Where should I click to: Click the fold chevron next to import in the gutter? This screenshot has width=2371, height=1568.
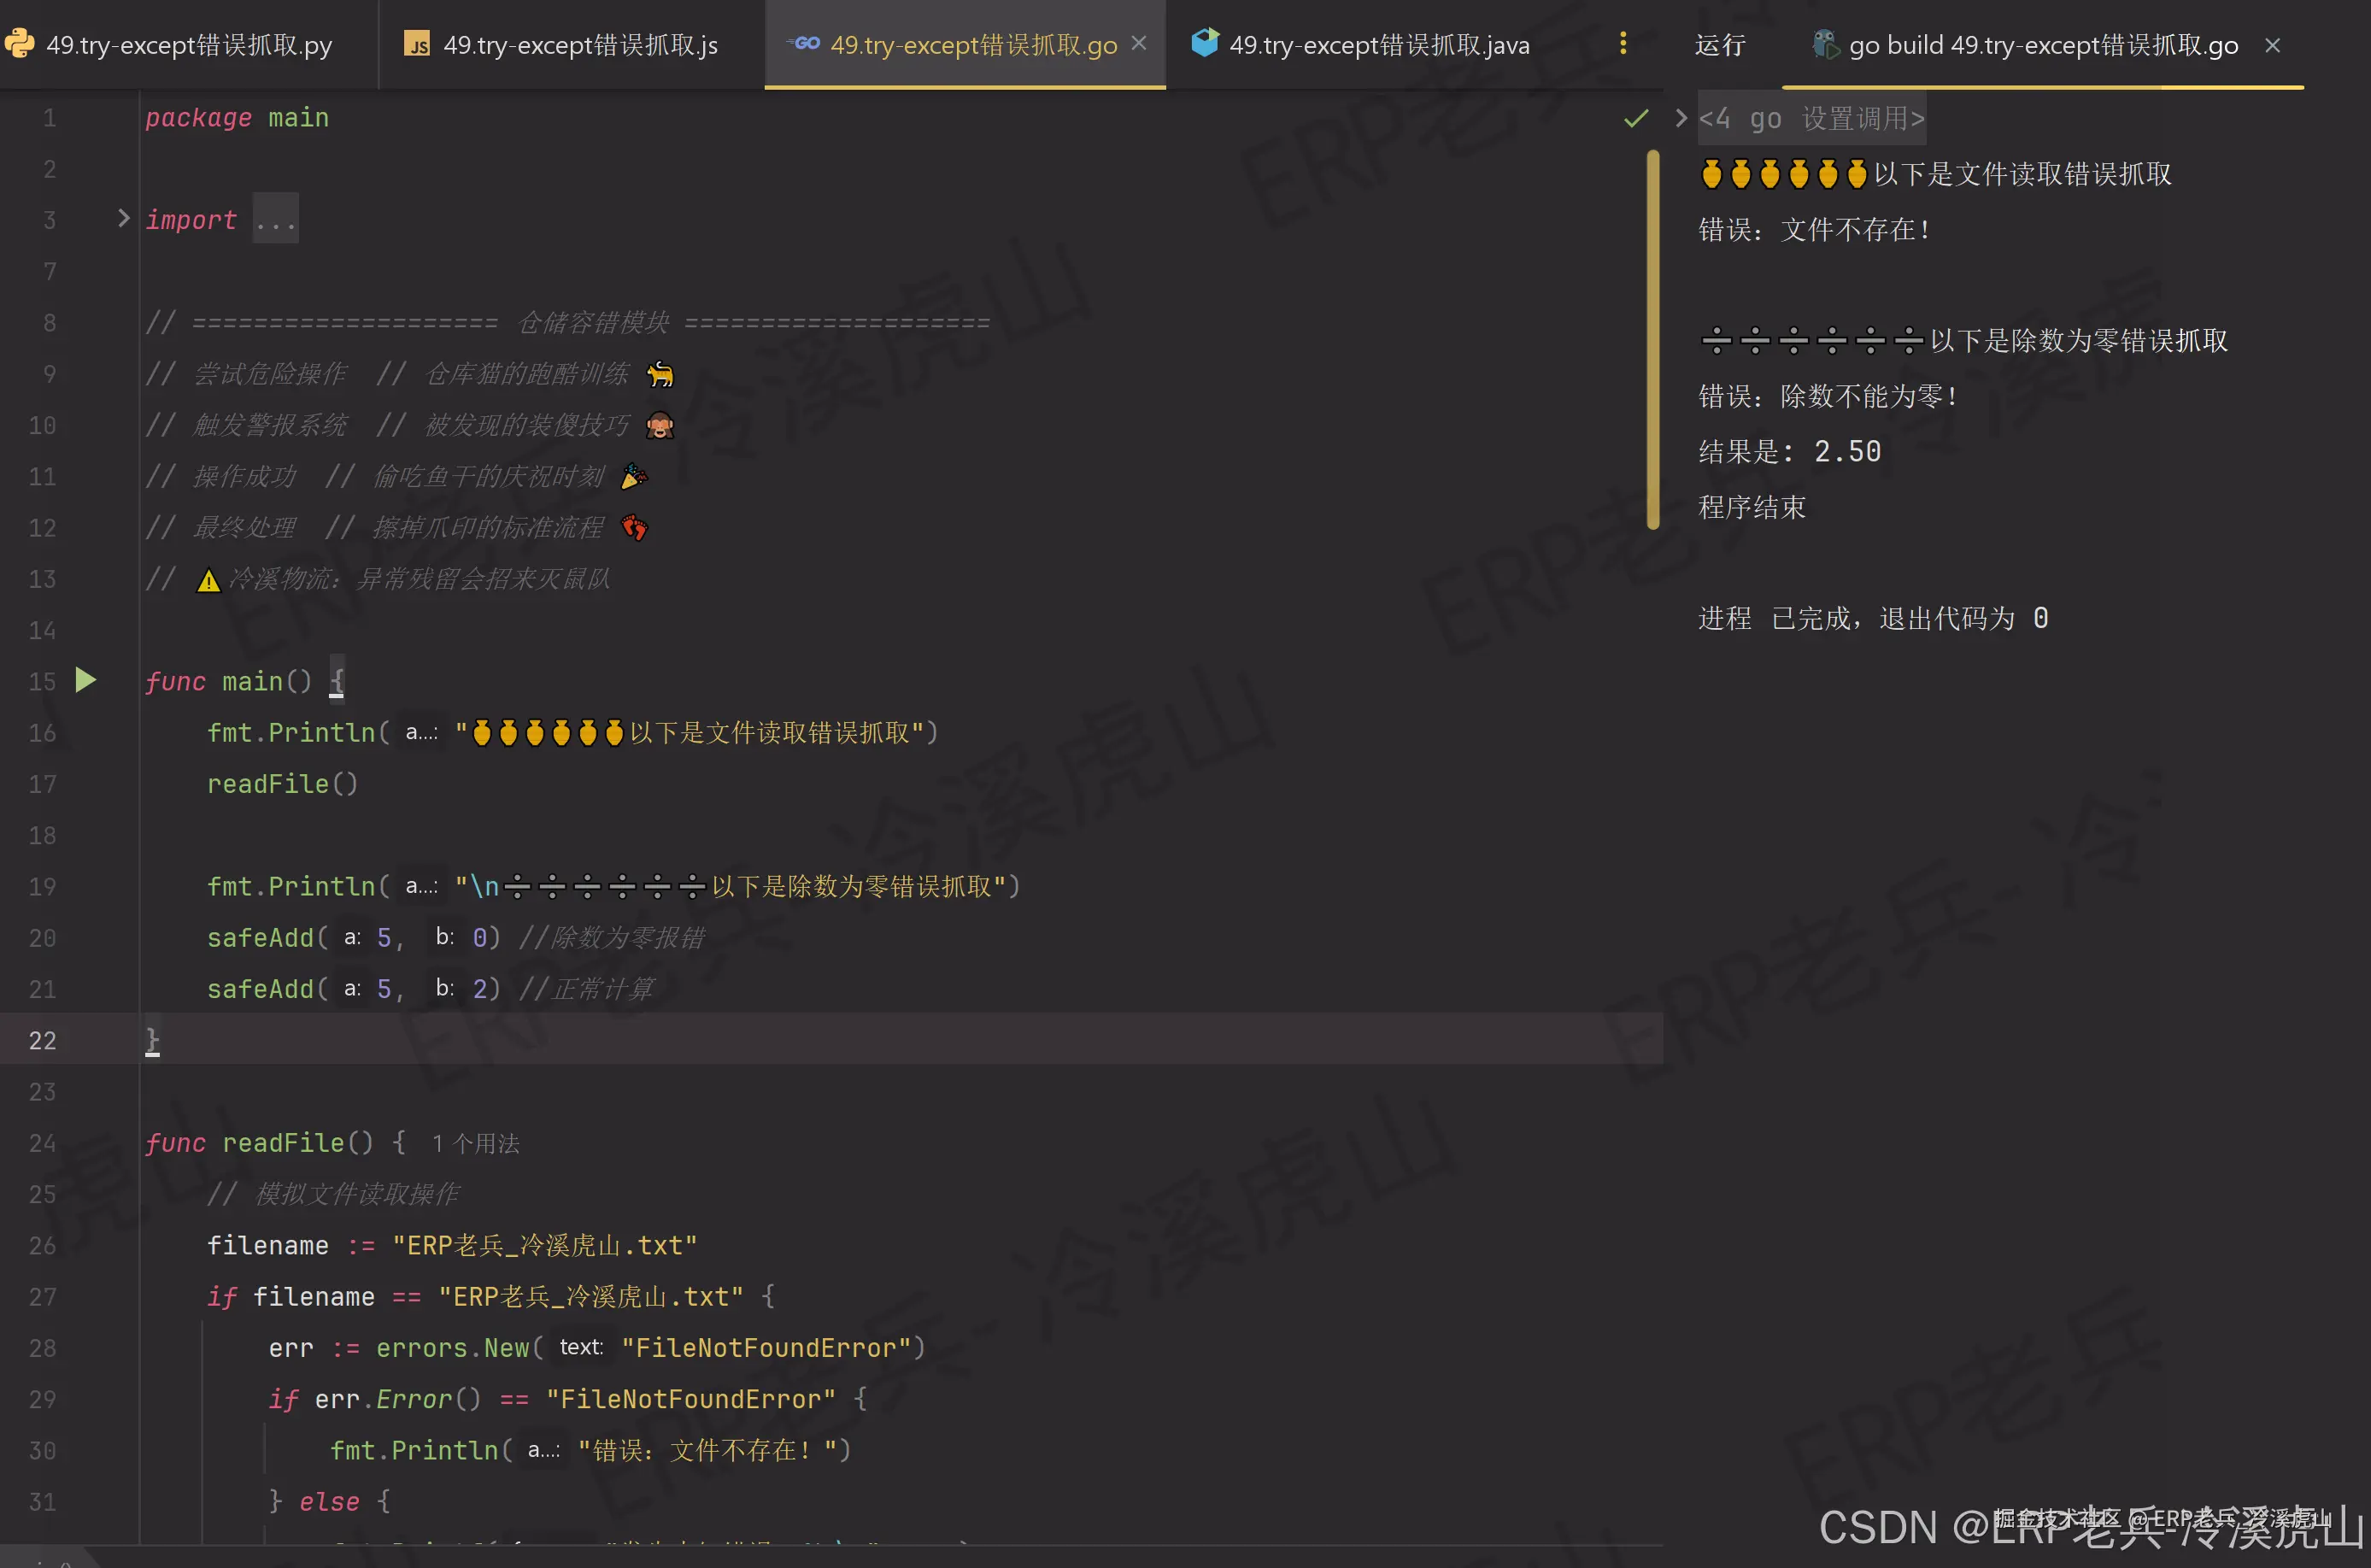121,218
